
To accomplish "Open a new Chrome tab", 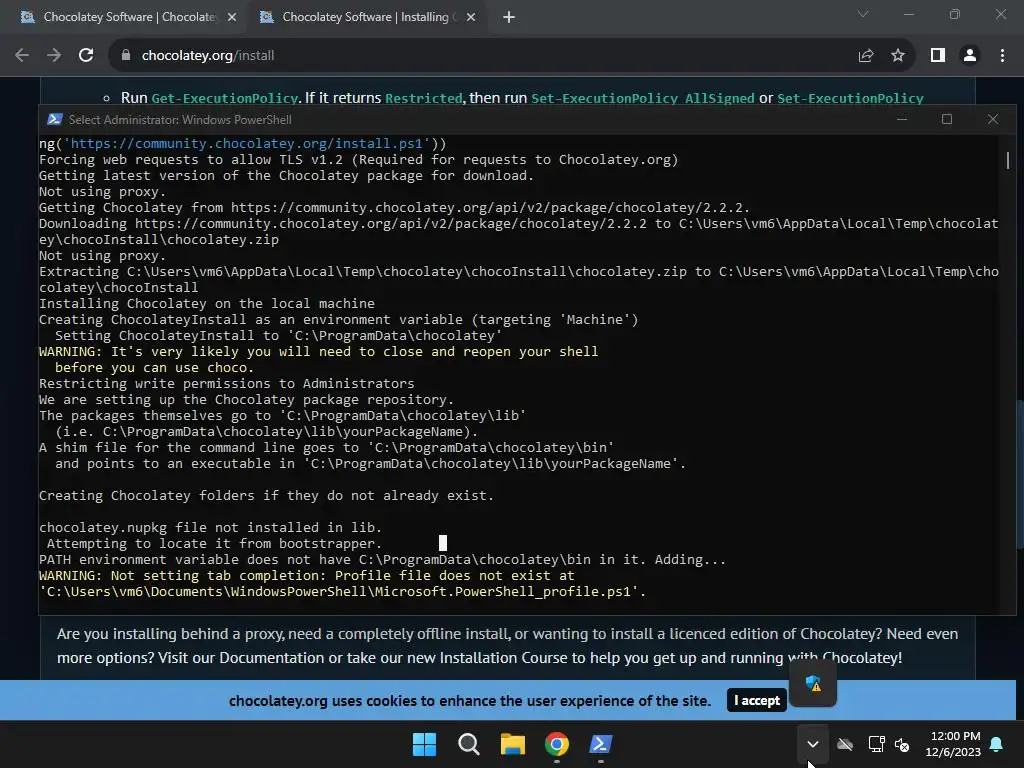I will (509, 17).
